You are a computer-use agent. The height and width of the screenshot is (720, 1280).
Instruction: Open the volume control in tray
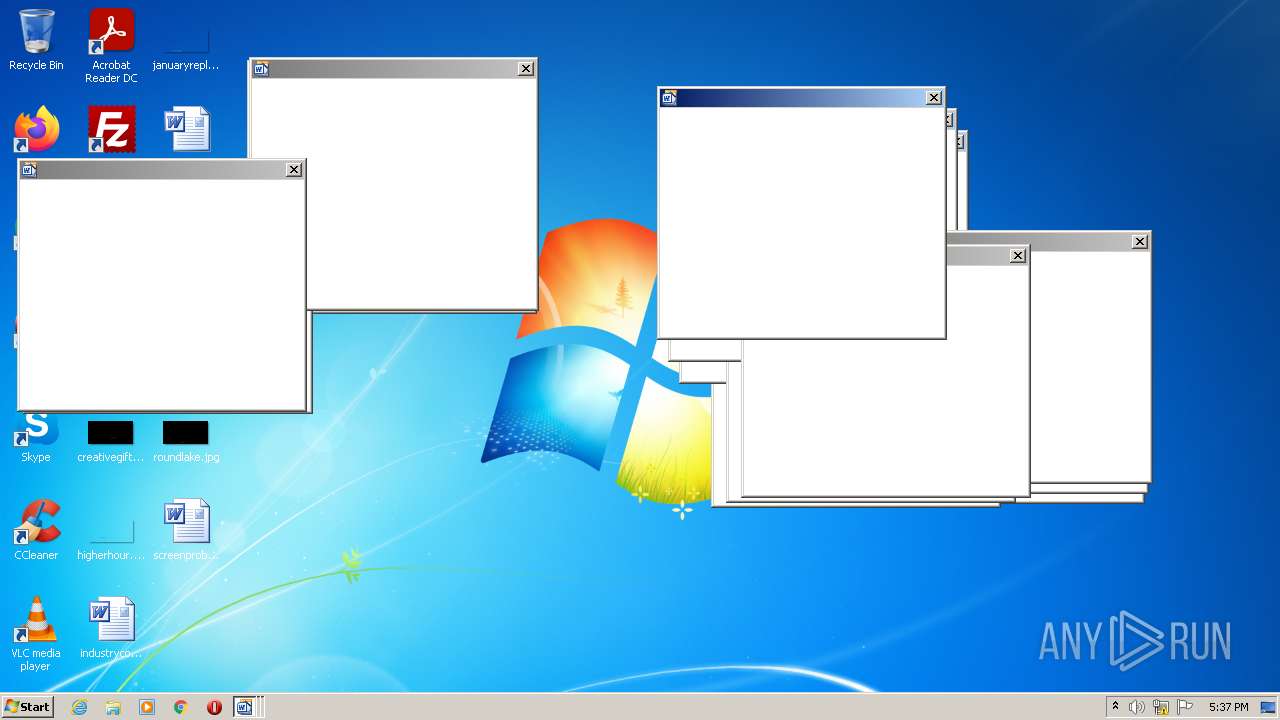tap(1137, 707)
